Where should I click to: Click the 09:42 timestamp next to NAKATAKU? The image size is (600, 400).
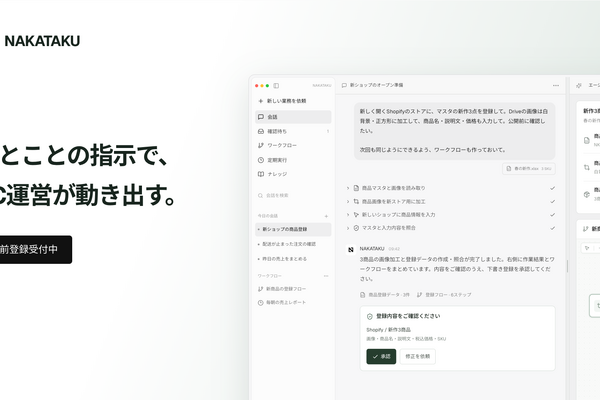[x=394, y=249]
